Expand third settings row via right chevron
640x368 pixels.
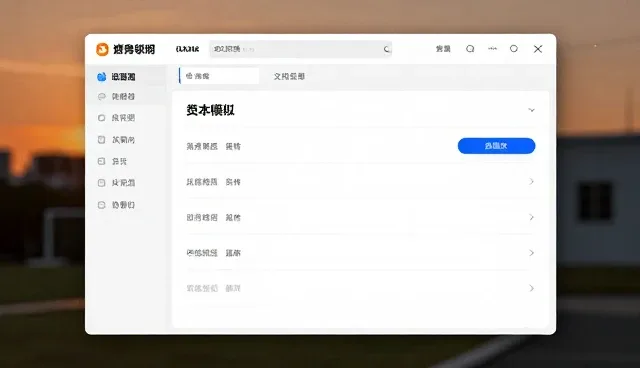531,217
